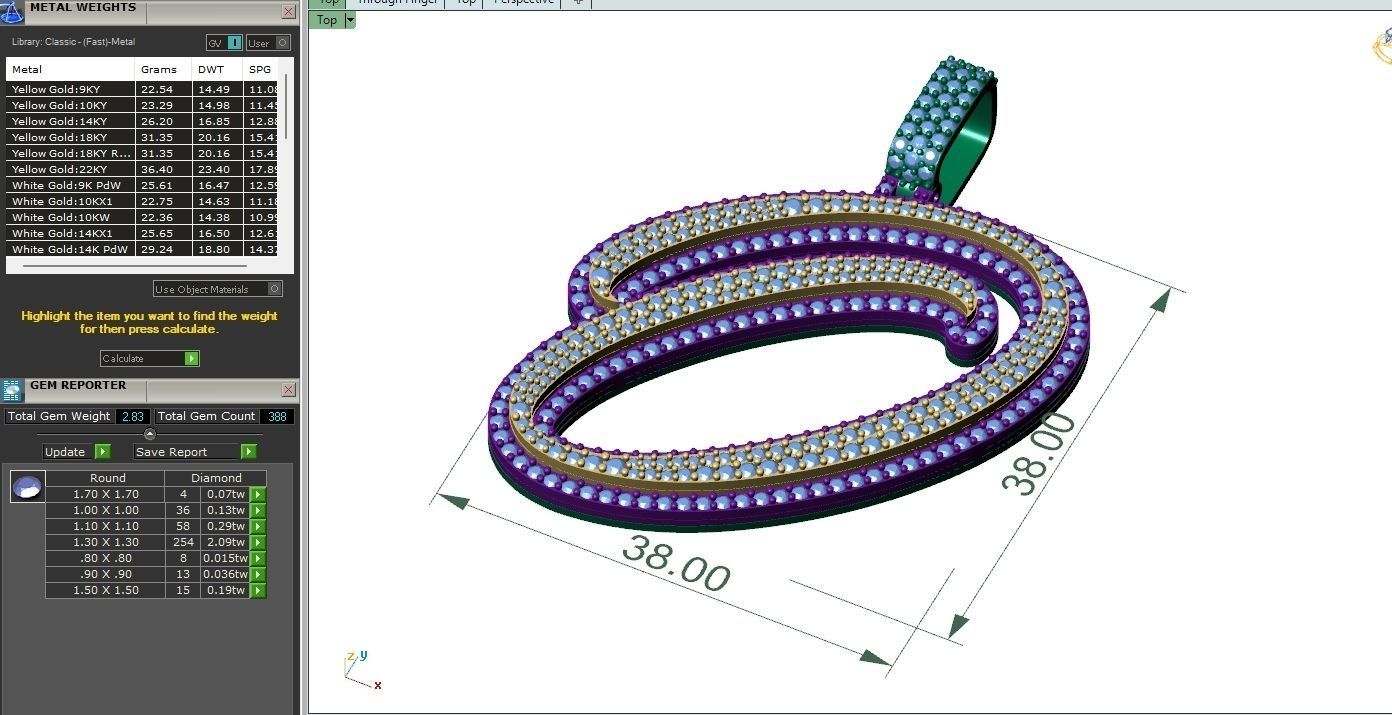1392x715 pixels.
Task: Click the green arrow next to Save Report
Action: click(x=249, y=452)
